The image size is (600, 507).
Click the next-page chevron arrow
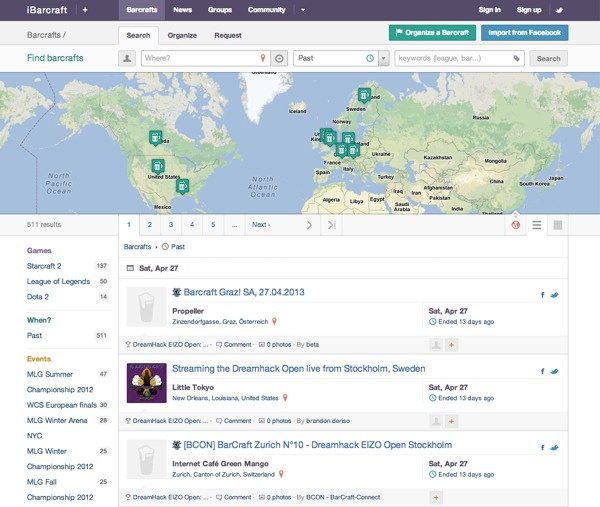pyautogui.click(x=309, y=225)
